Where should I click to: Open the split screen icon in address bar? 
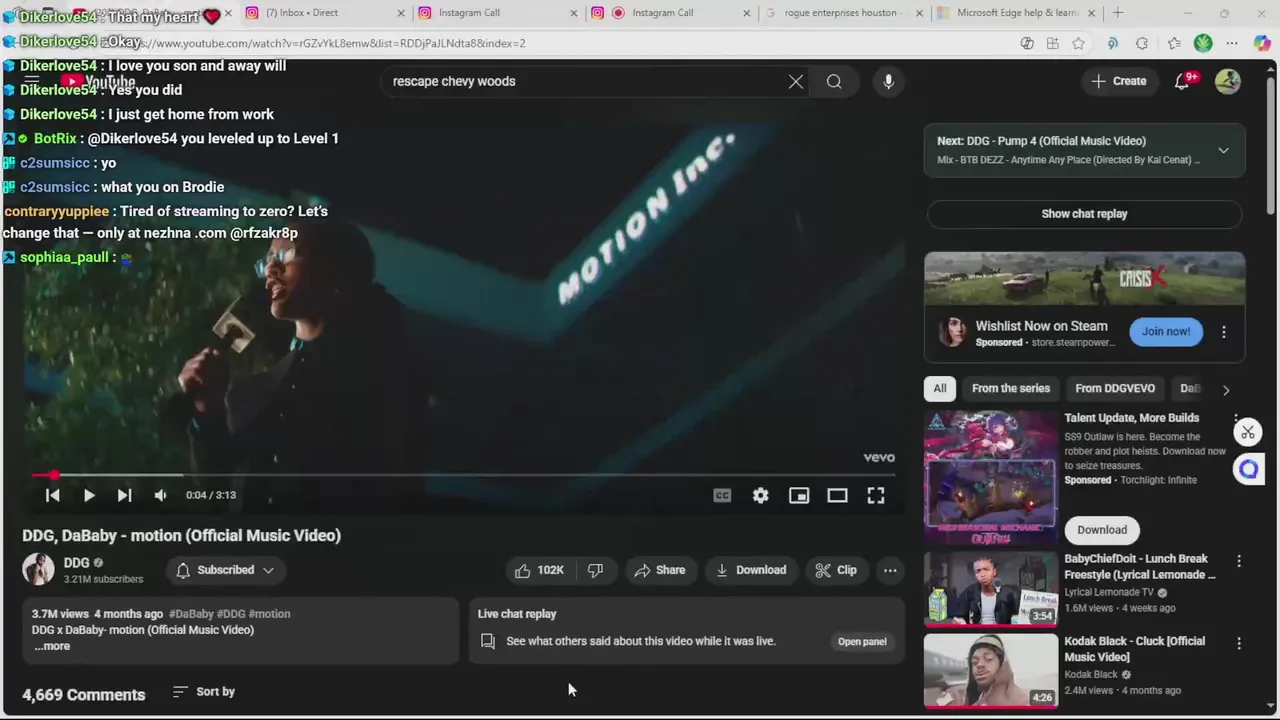pyautogui.click(x=1052, y=43)
